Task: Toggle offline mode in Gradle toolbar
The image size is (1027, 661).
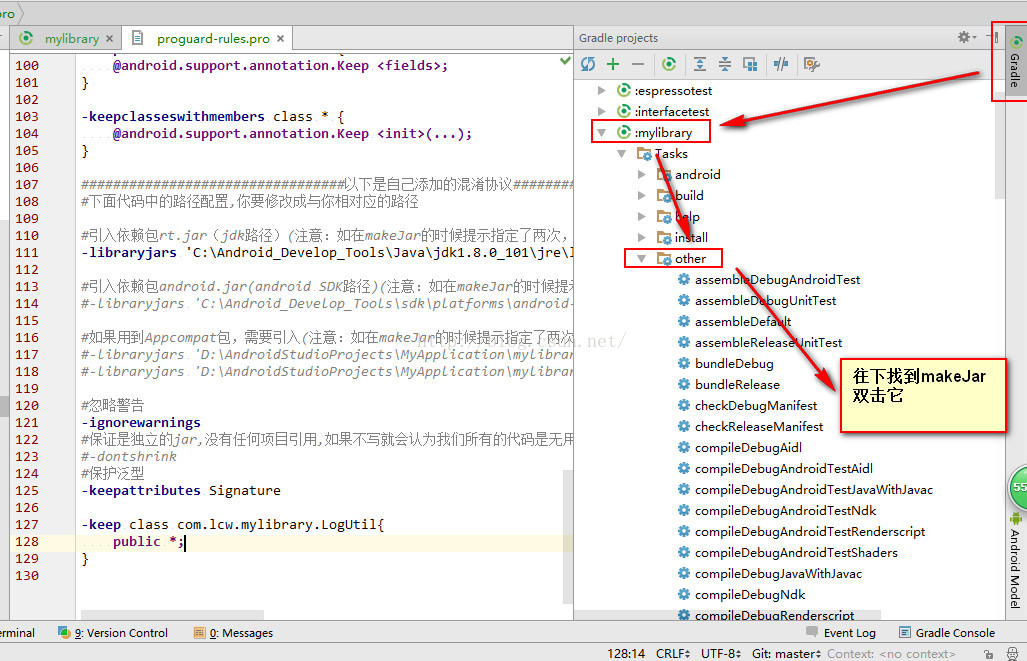Action: [783, 64]
